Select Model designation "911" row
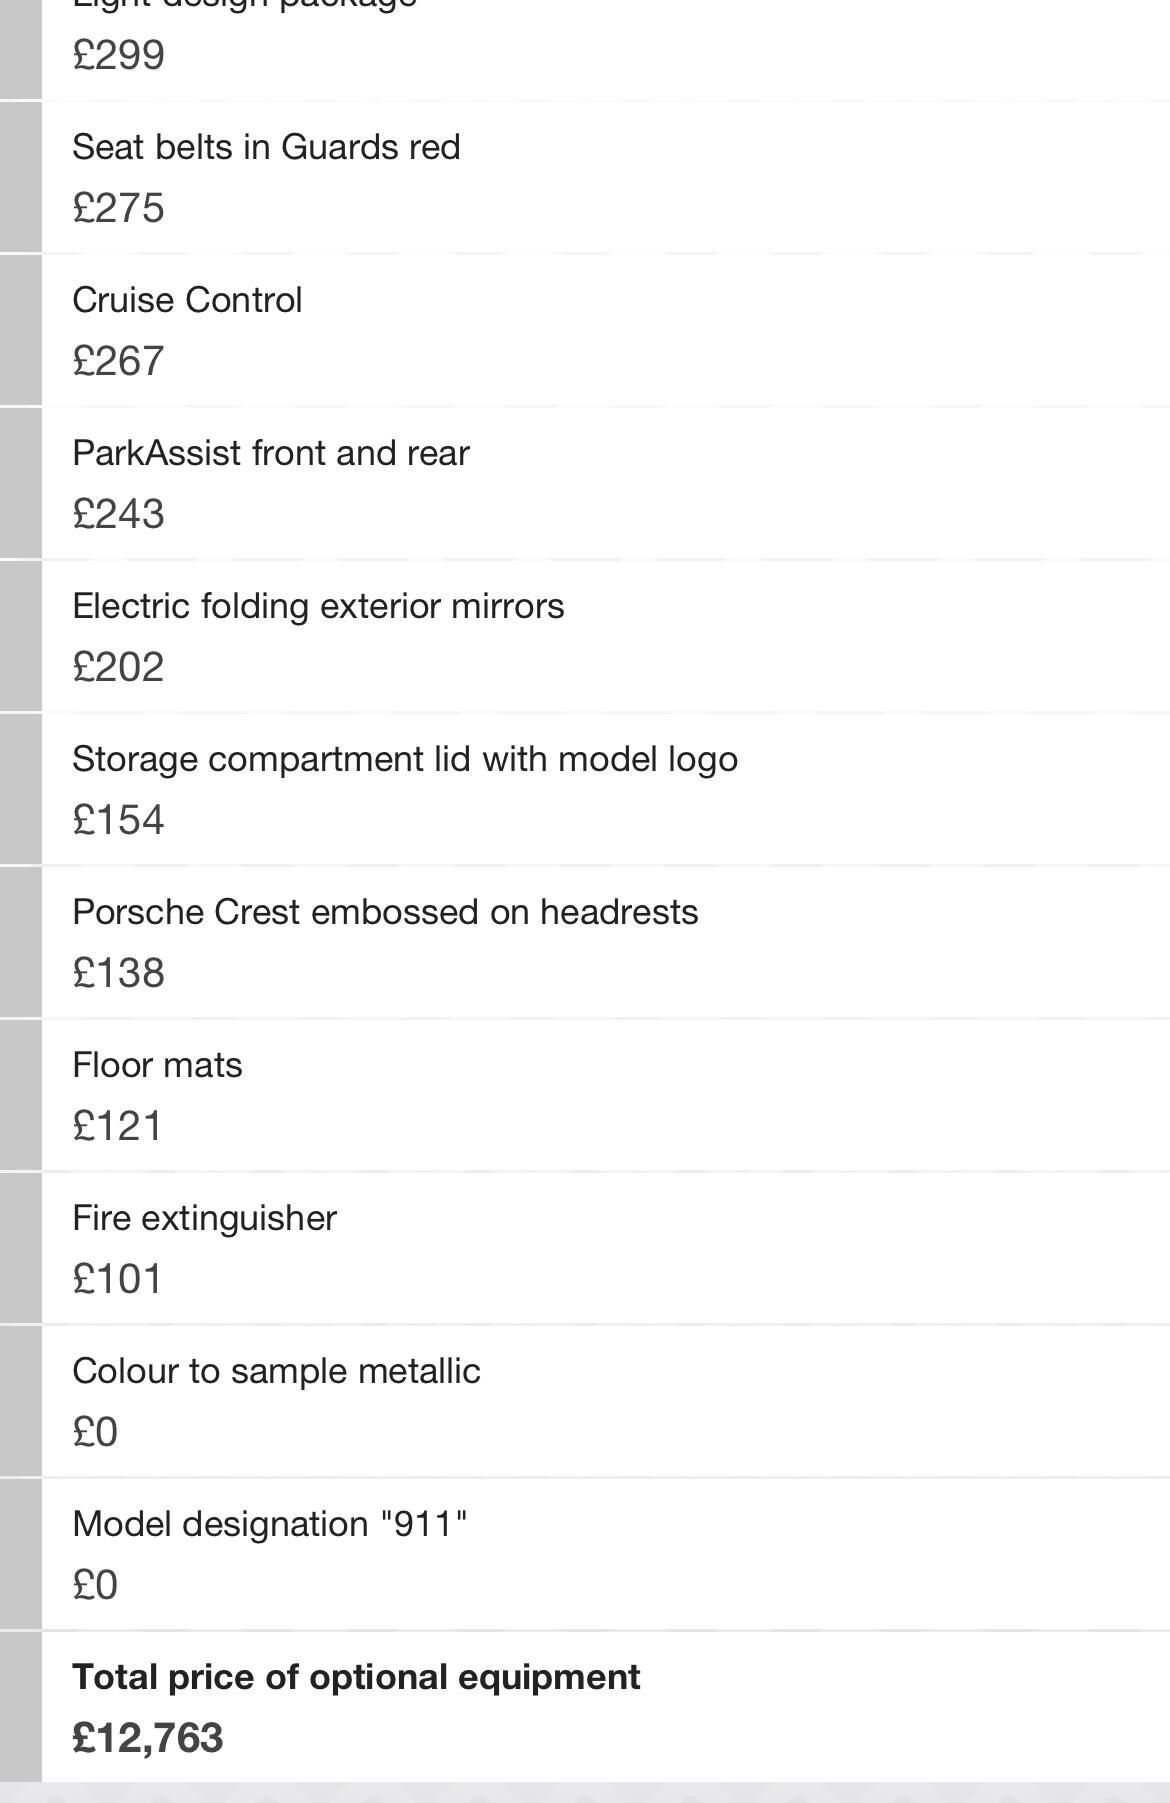The width and height of the screenshot is (1170, 1803). [x=606, y=1555]
